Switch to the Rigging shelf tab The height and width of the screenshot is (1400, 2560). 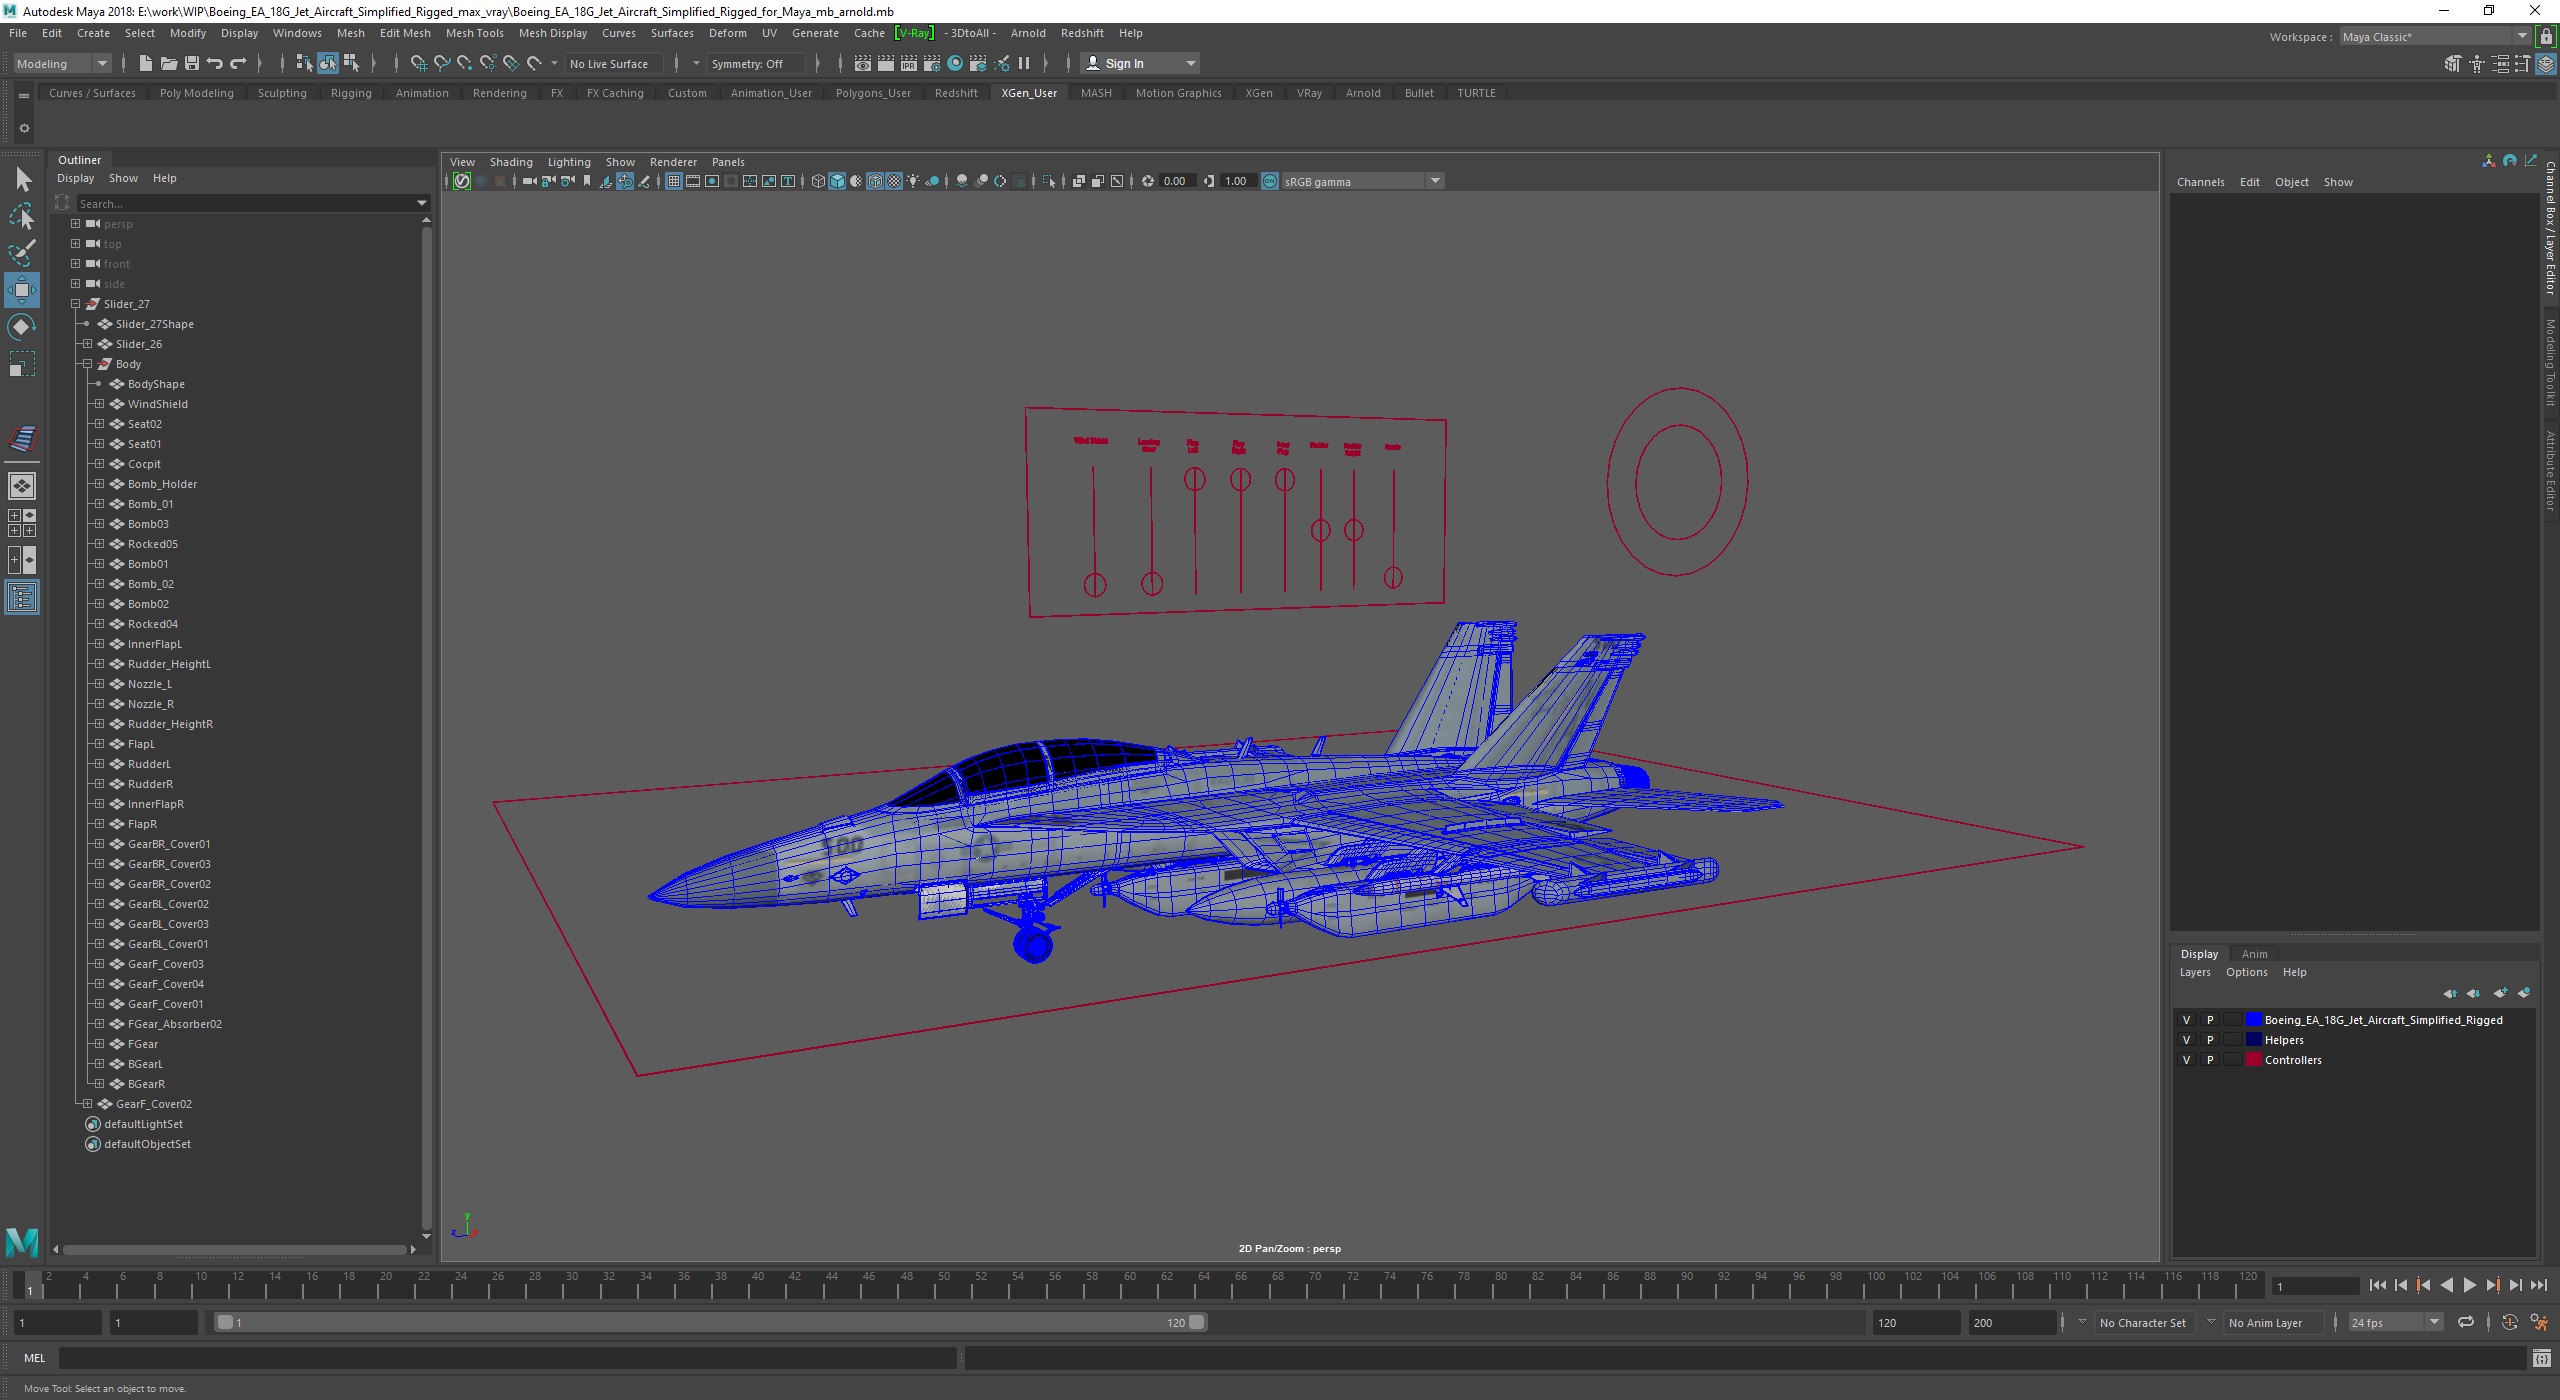click(351, 93)
